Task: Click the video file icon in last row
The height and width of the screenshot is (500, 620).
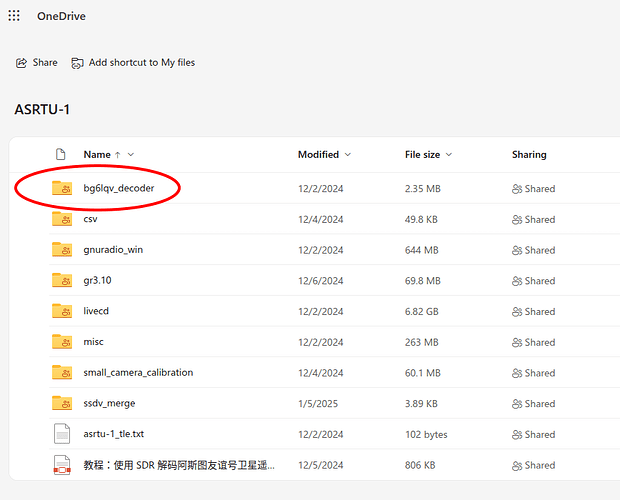Action: 62,465
